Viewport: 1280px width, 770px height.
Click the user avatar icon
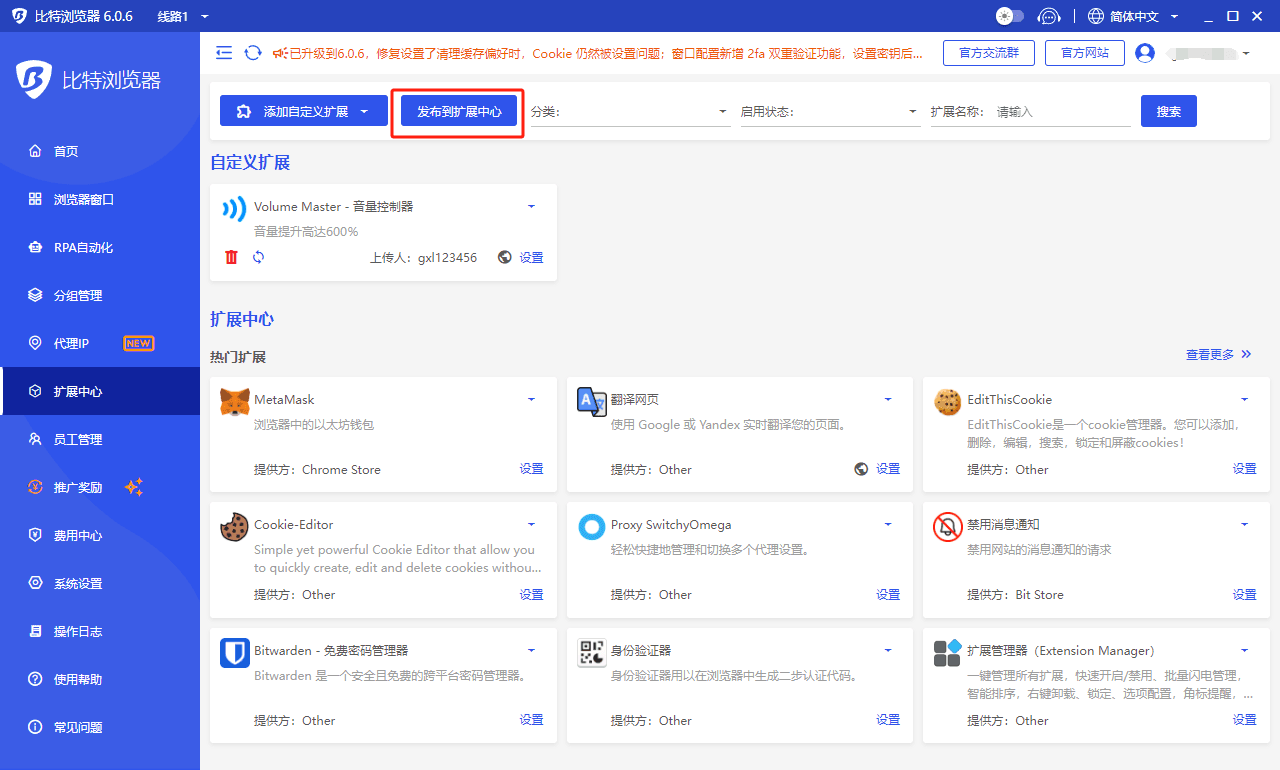1145,53
